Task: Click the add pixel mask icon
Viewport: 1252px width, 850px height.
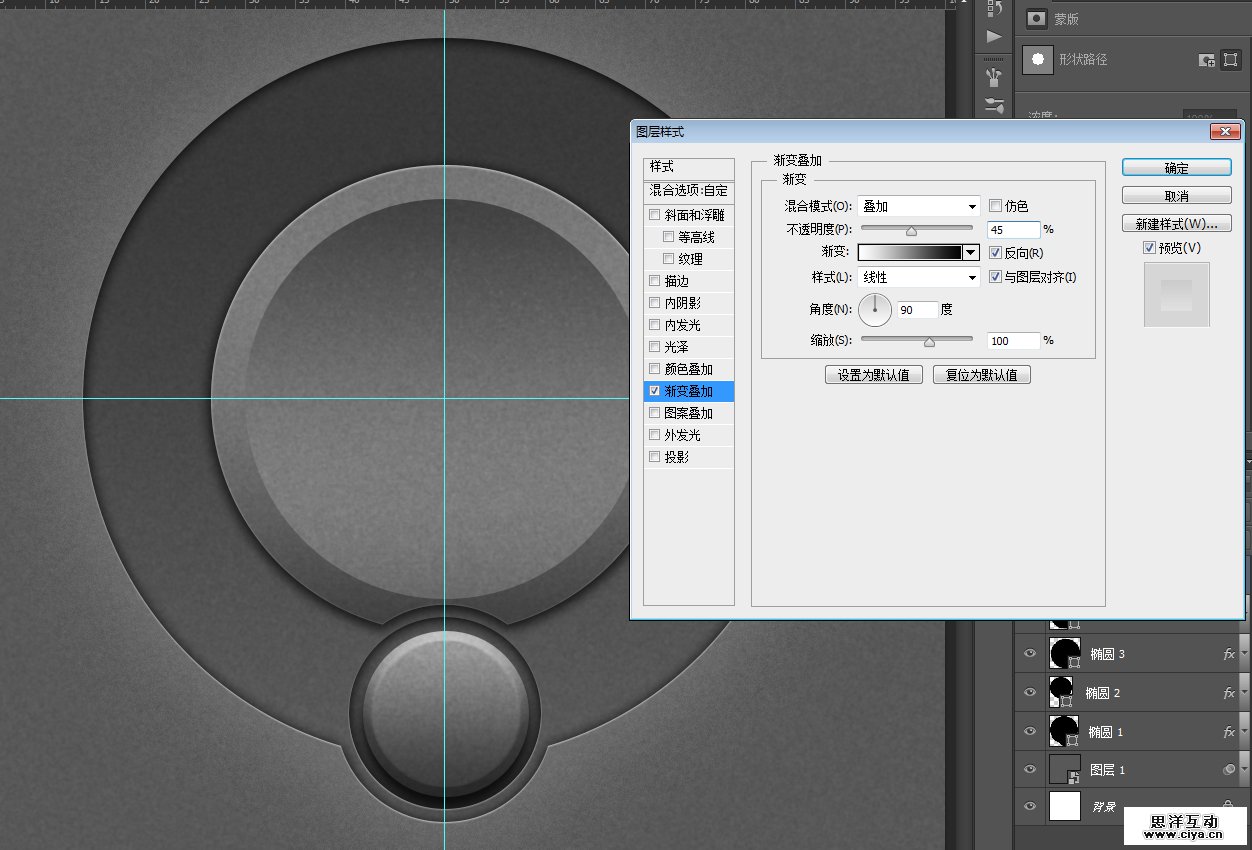Action: pos(1207,60)
